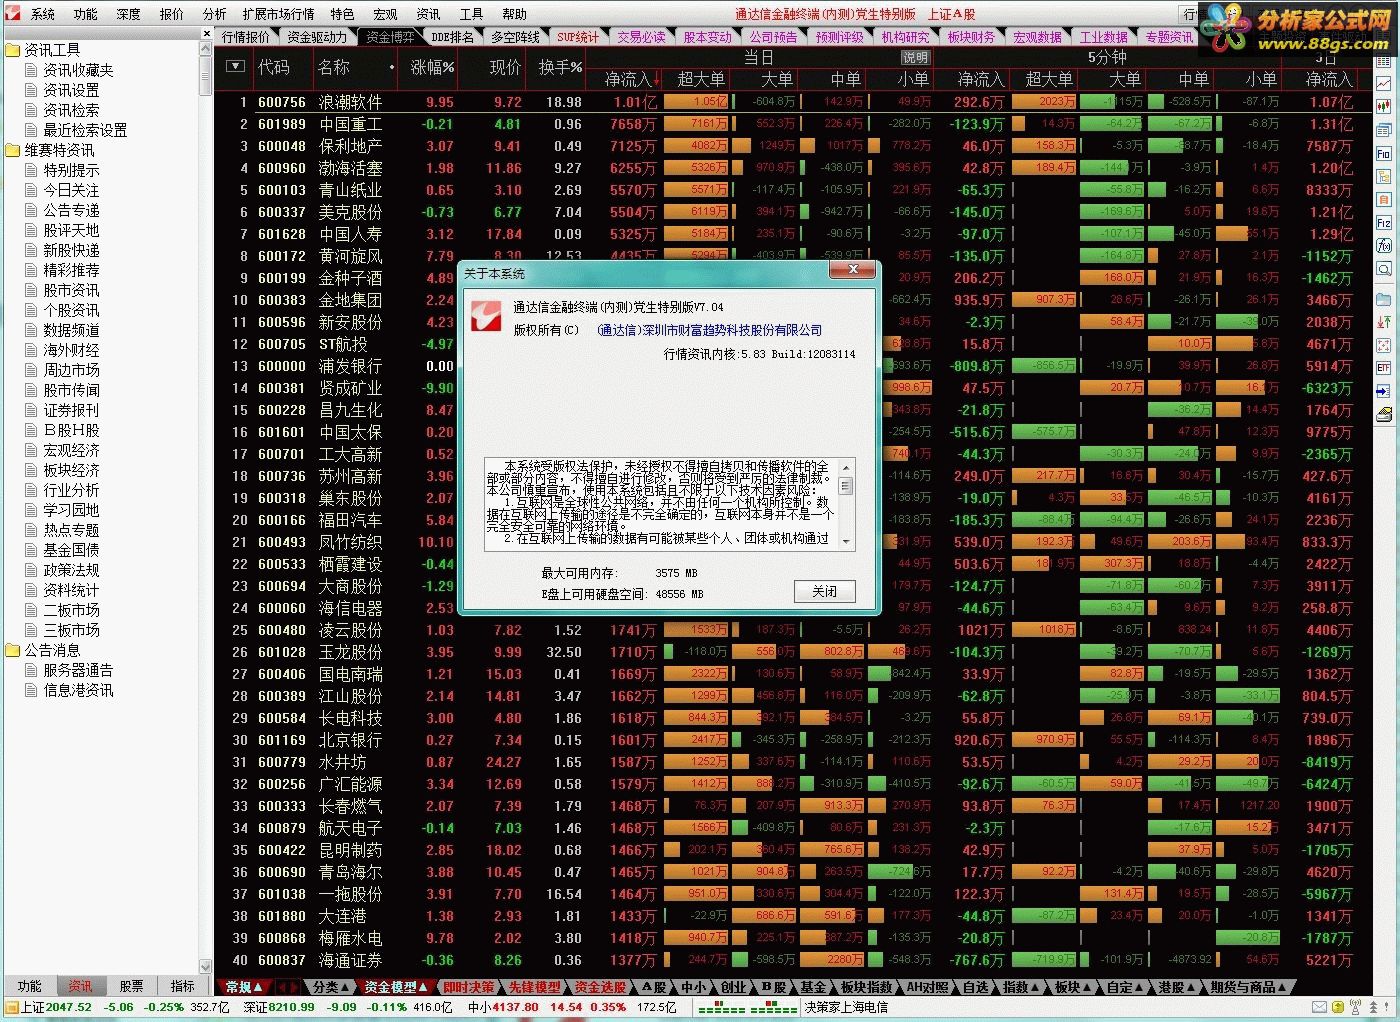The image size is (1400, 1022).
Task: Open the f(x) formula manager icon
Action: click(x=1384, y=245)
